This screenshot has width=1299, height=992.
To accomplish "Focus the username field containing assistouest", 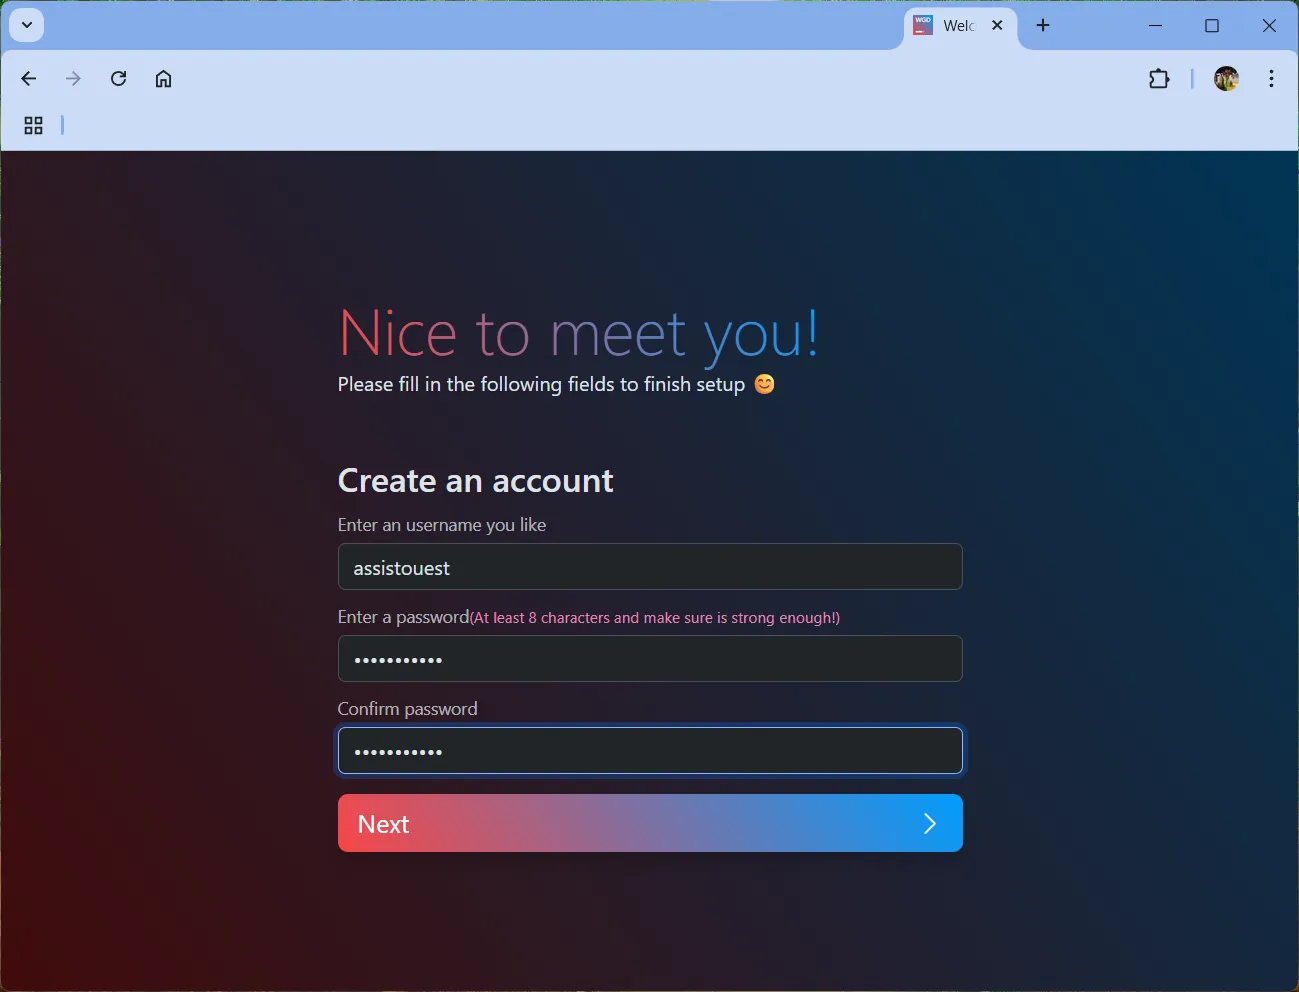I will (x=650, y=567).
